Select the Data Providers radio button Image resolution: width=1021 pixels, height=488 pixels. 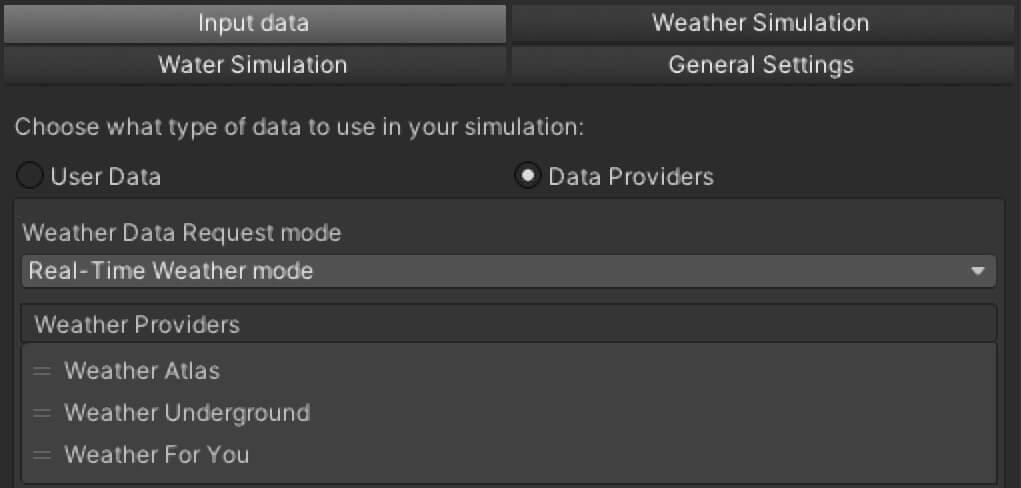pyautogui.click(x=527, y=177)
